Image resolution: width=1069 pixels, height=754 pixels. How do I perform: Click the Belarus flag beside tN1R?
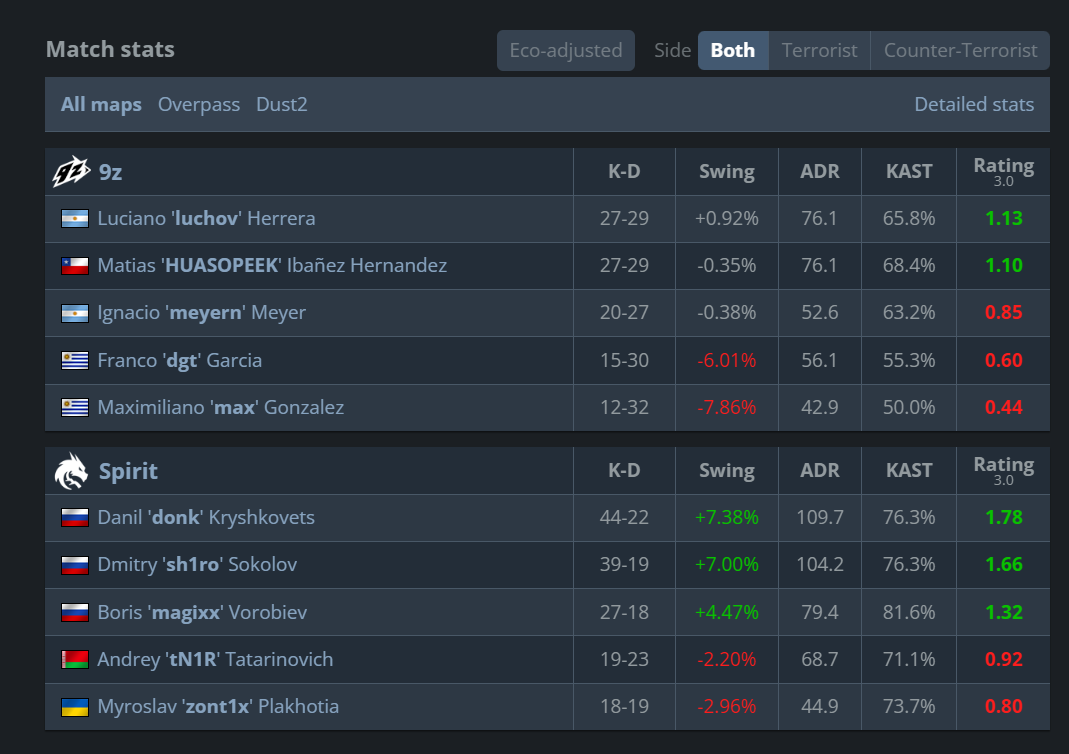tap(75, 659)
